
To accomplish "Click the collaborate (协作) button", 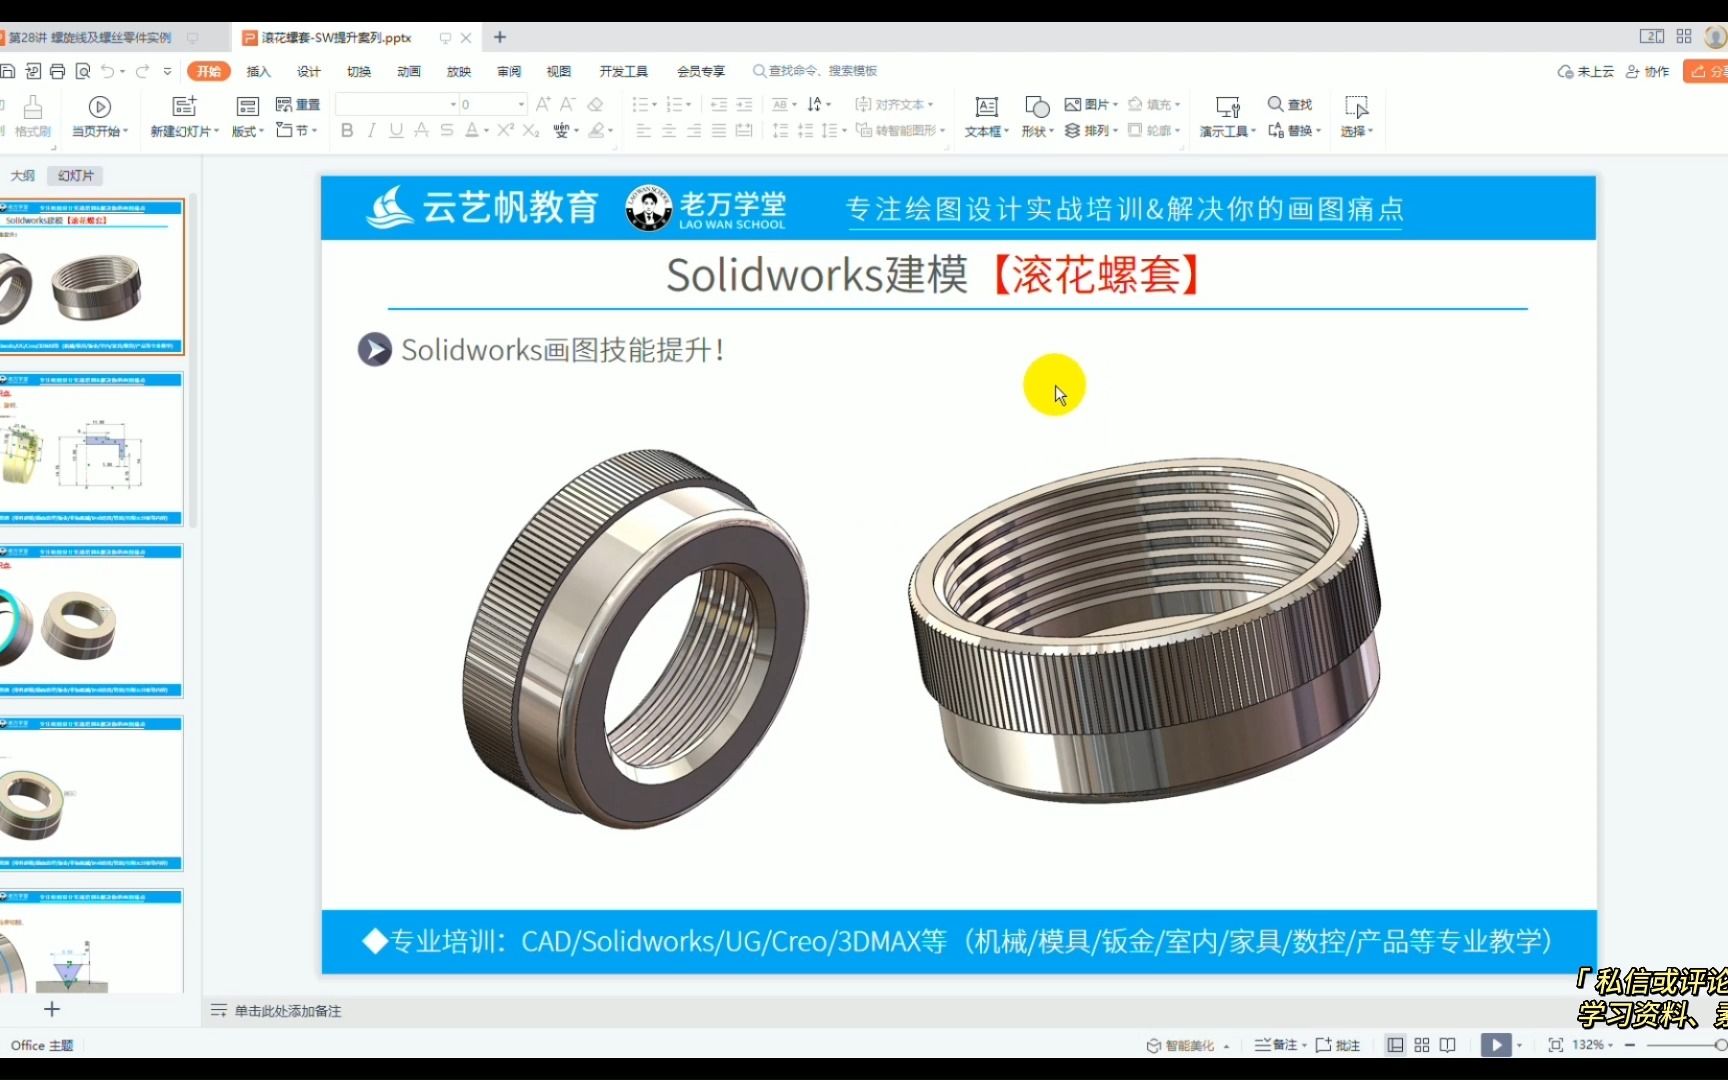I will coord(1648,71).
